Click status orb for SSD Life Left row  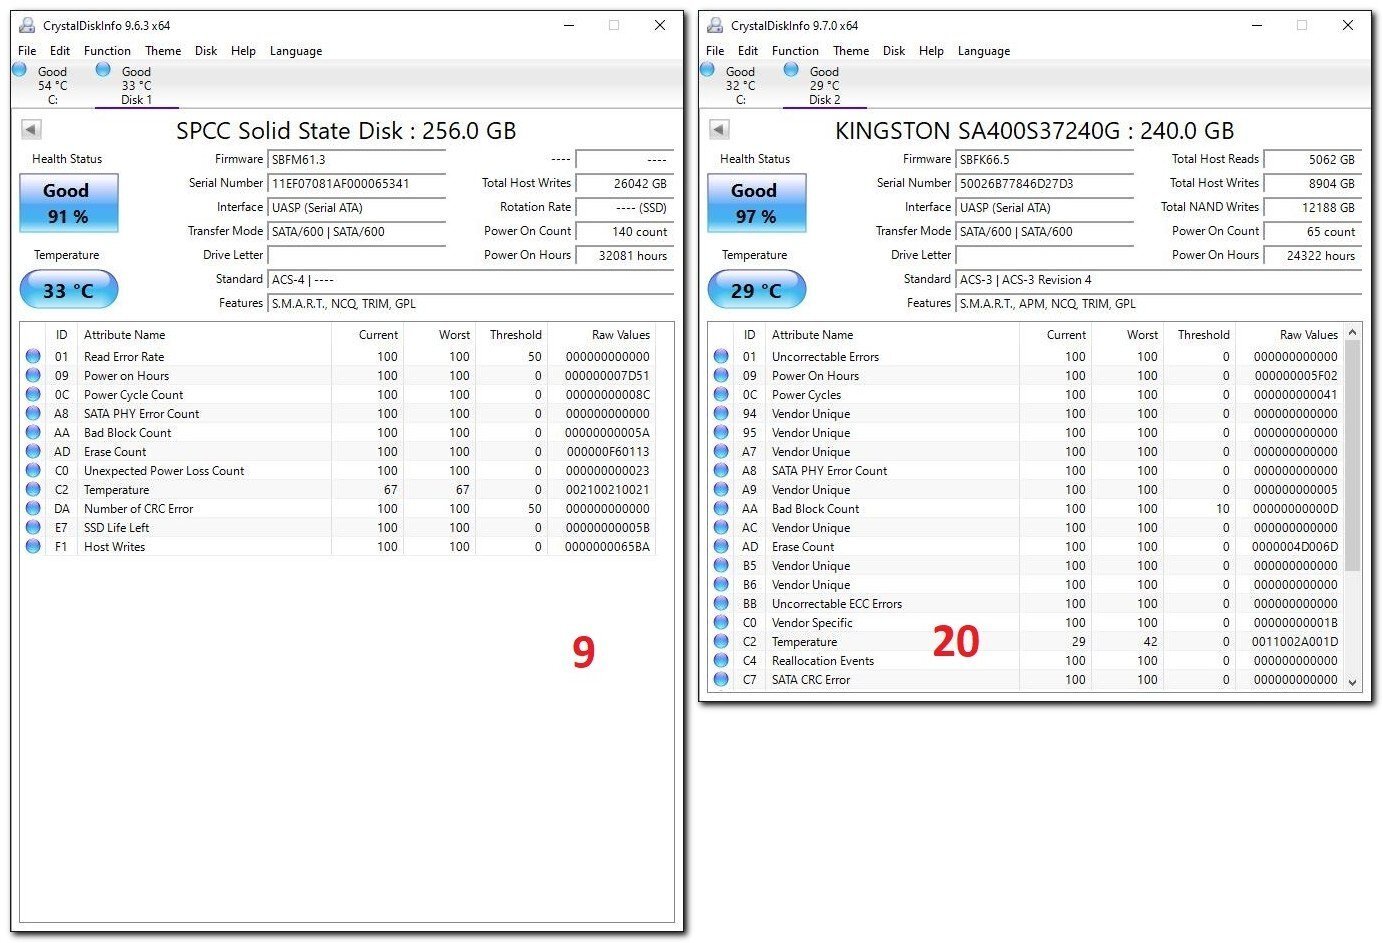(33, 527)
